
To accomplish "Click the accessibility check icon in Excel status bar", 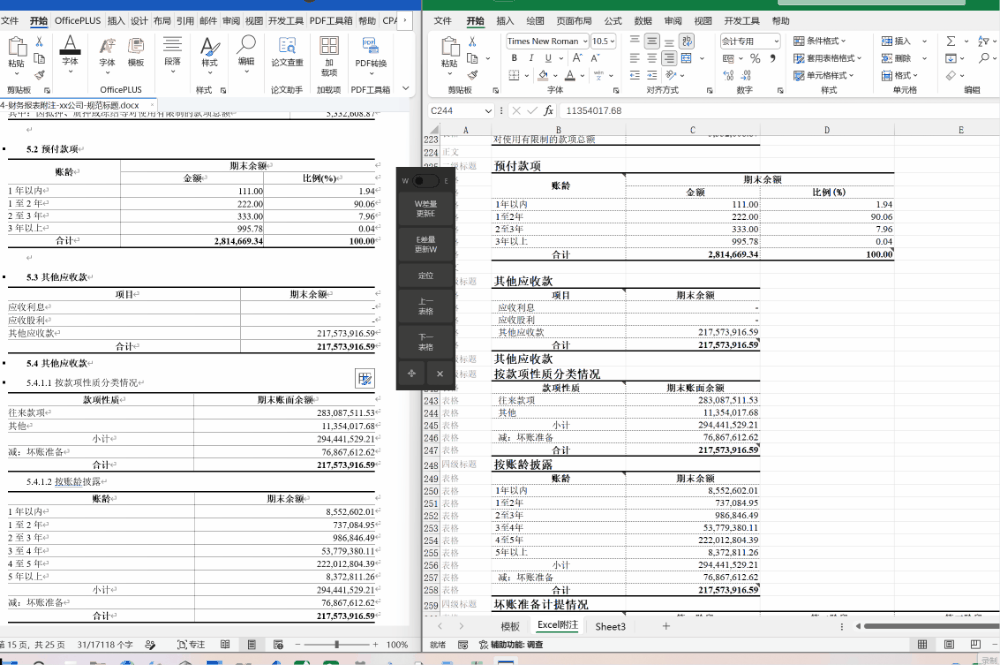I will [484, 645].
